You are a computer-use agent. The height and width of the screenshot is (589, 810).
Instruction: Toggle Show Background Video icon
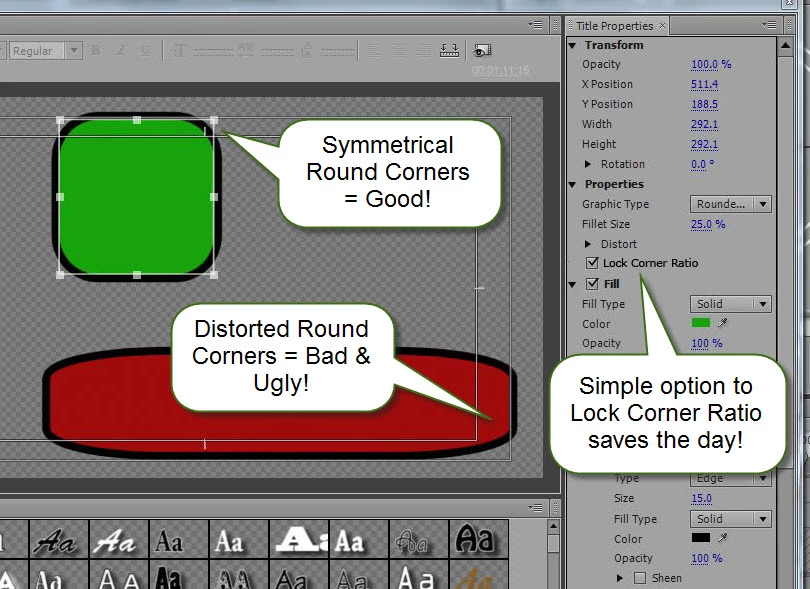pos(482,50)
